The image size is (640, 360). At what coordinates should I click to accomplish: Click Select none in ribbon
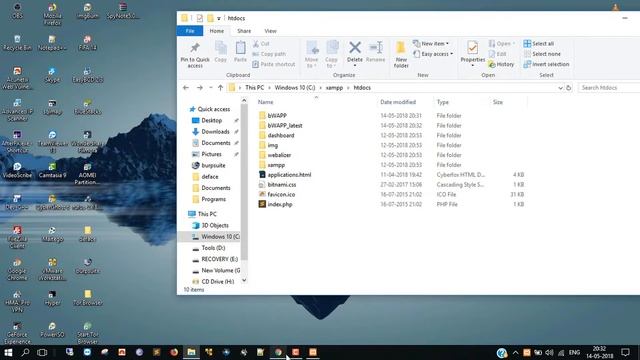(542, 54)
